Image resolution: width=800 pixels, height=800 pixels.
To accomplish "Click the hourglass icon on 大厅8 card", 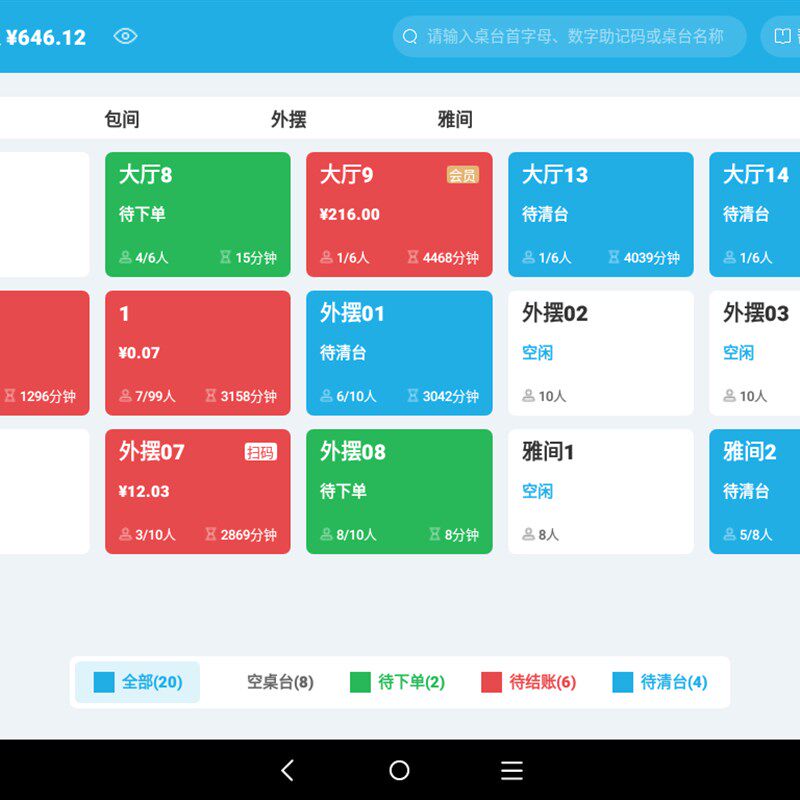I will (225, 257).
